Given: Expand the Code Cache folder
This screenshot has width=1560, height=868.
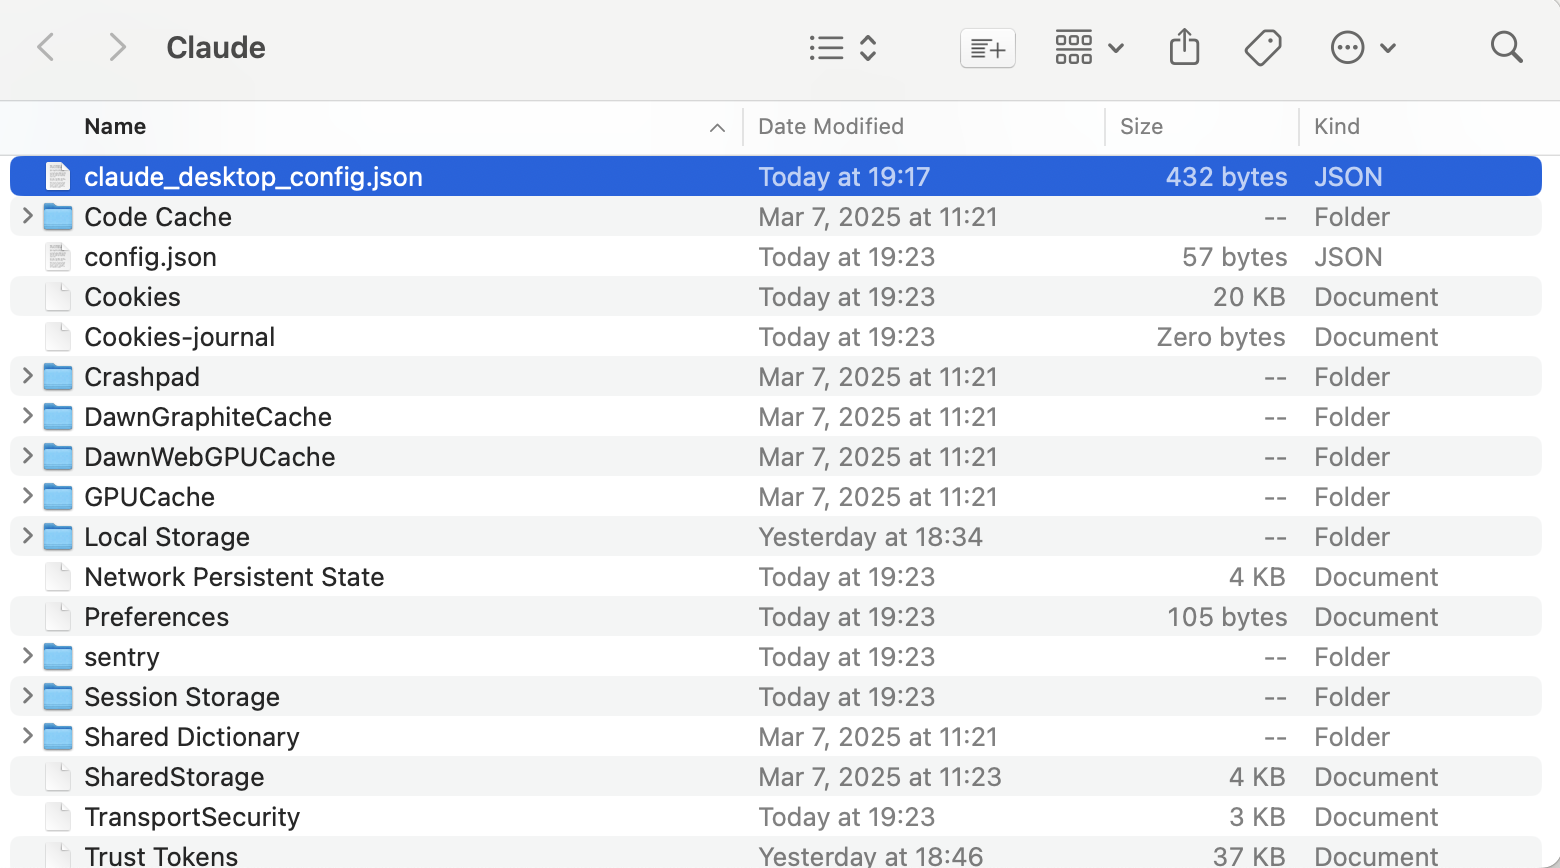Looking at the screenshot, I should click(x=28, y=216).
